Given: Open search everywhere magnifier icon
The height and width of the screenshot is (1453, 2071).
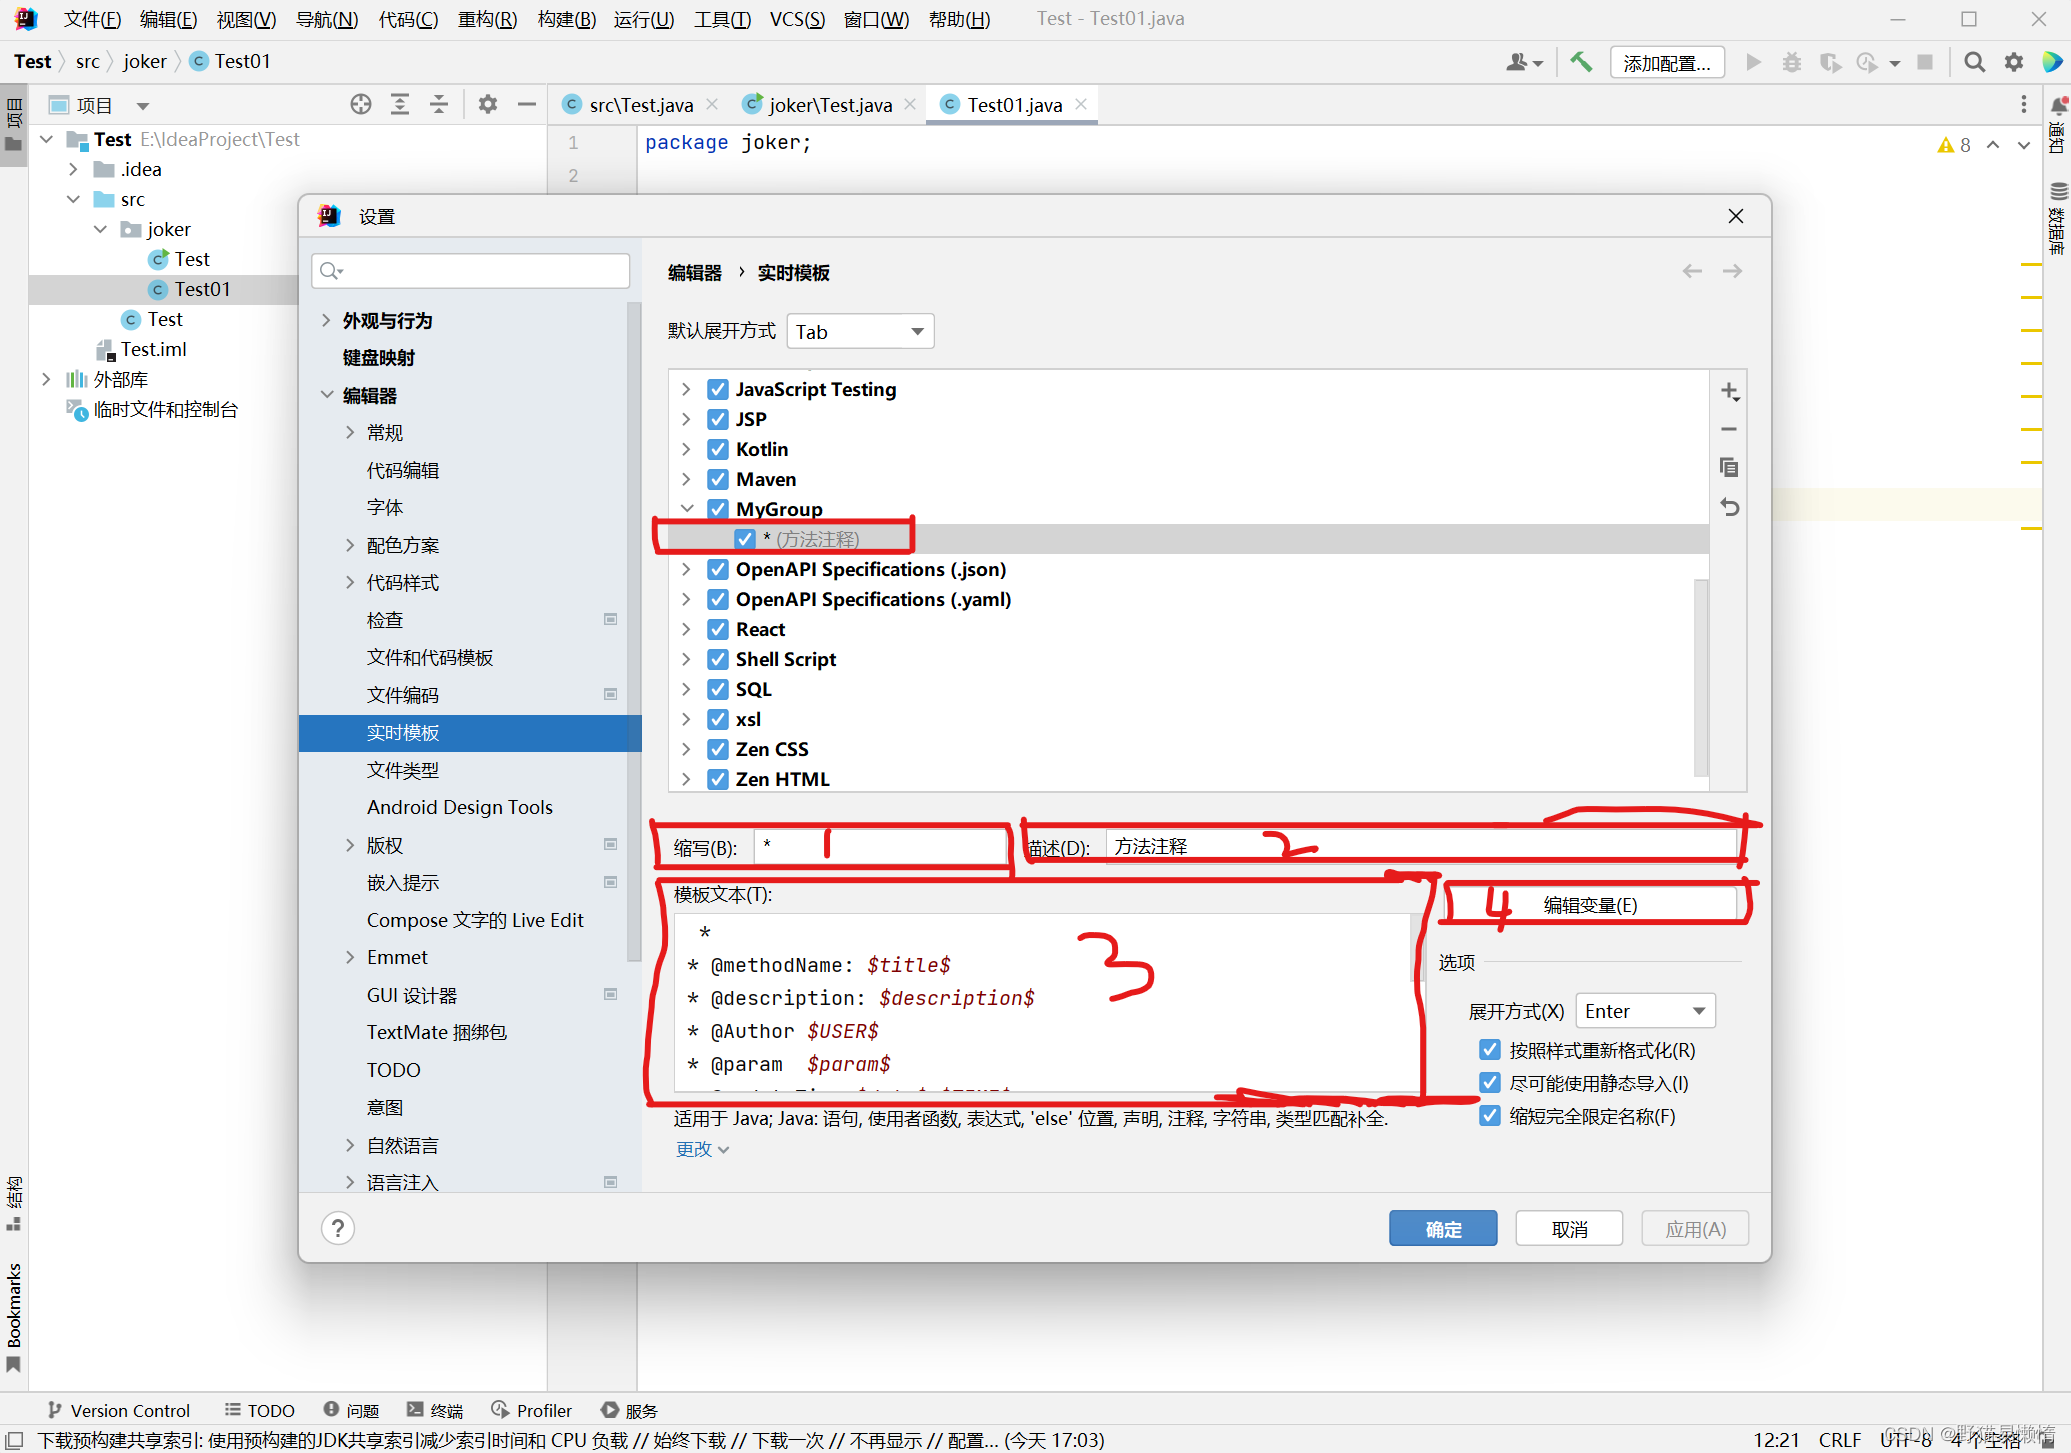Looking at the screenshot, I should tap(1973, 62).
